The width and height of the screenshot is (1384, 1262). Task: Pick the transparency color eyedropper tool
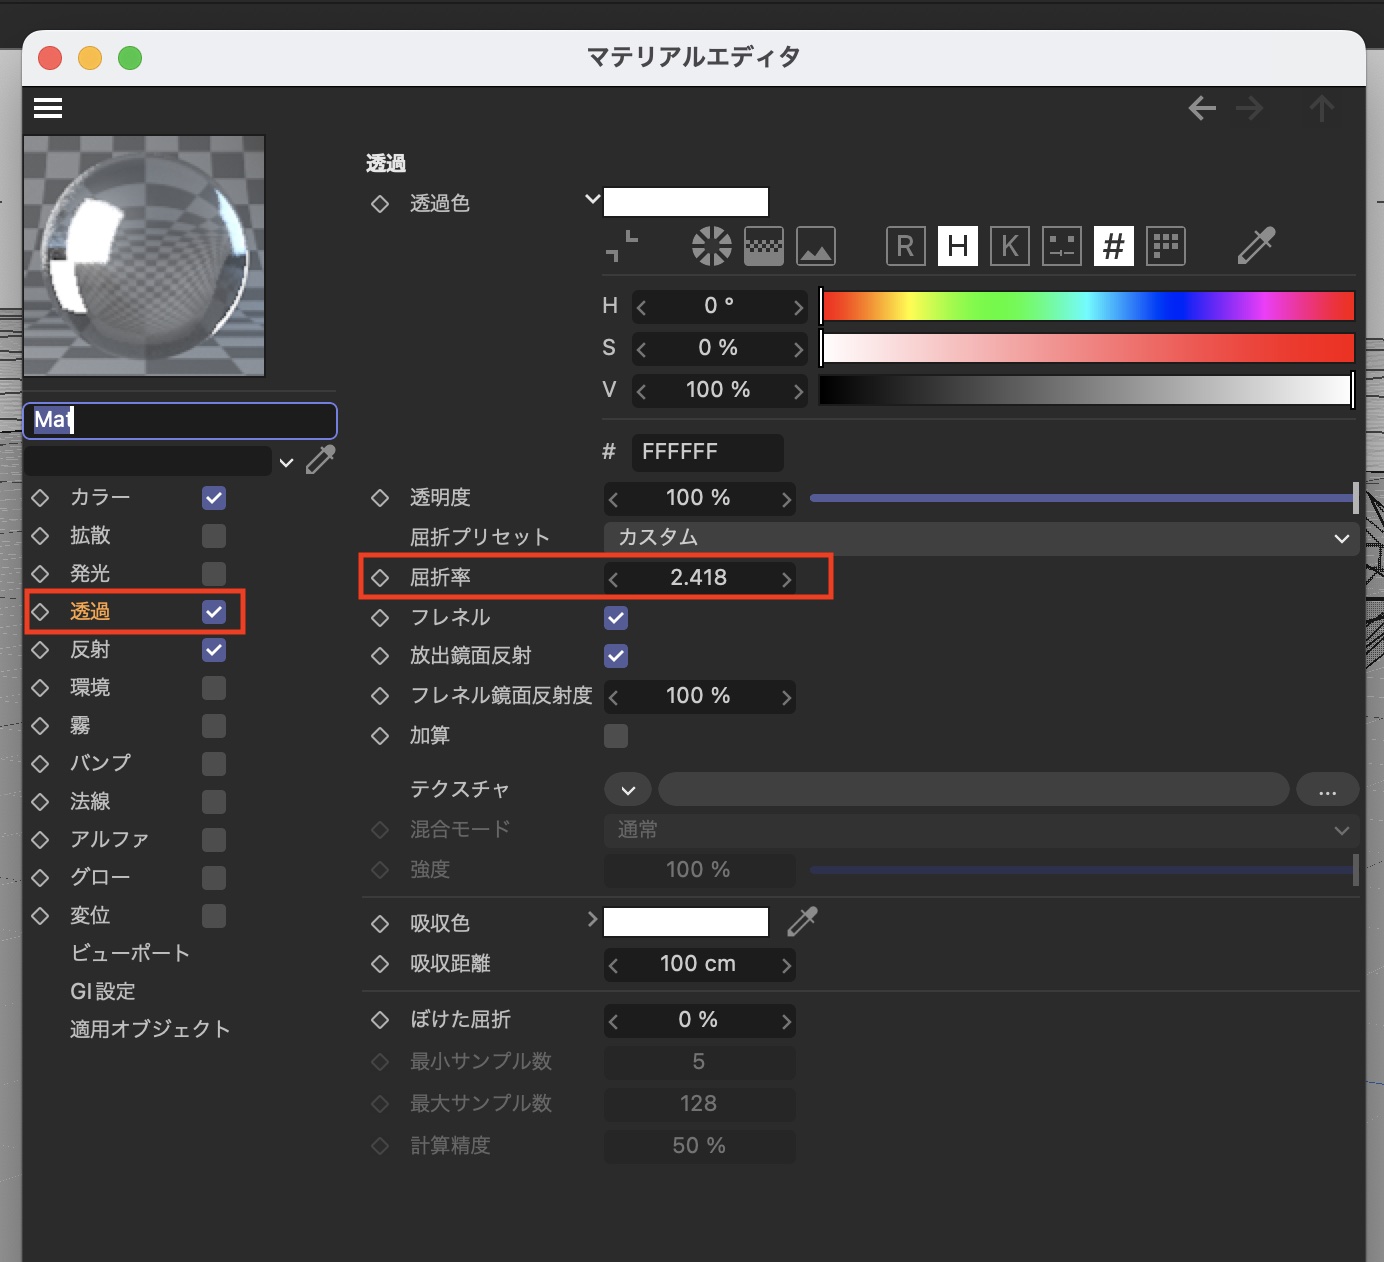click(x=1256, y=245)
